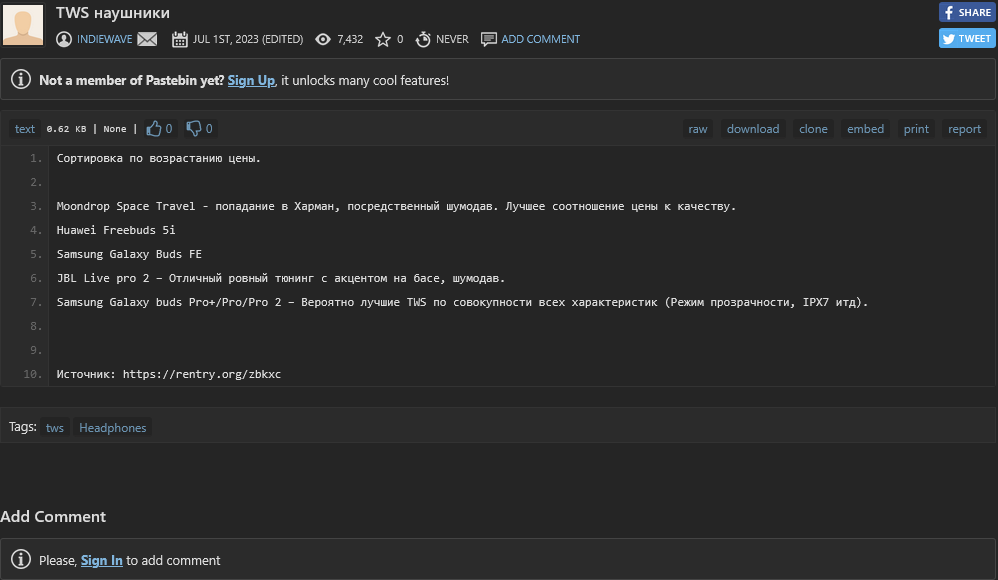Click the line starting 'Moondrop Space Travel'

click(396, 206)
